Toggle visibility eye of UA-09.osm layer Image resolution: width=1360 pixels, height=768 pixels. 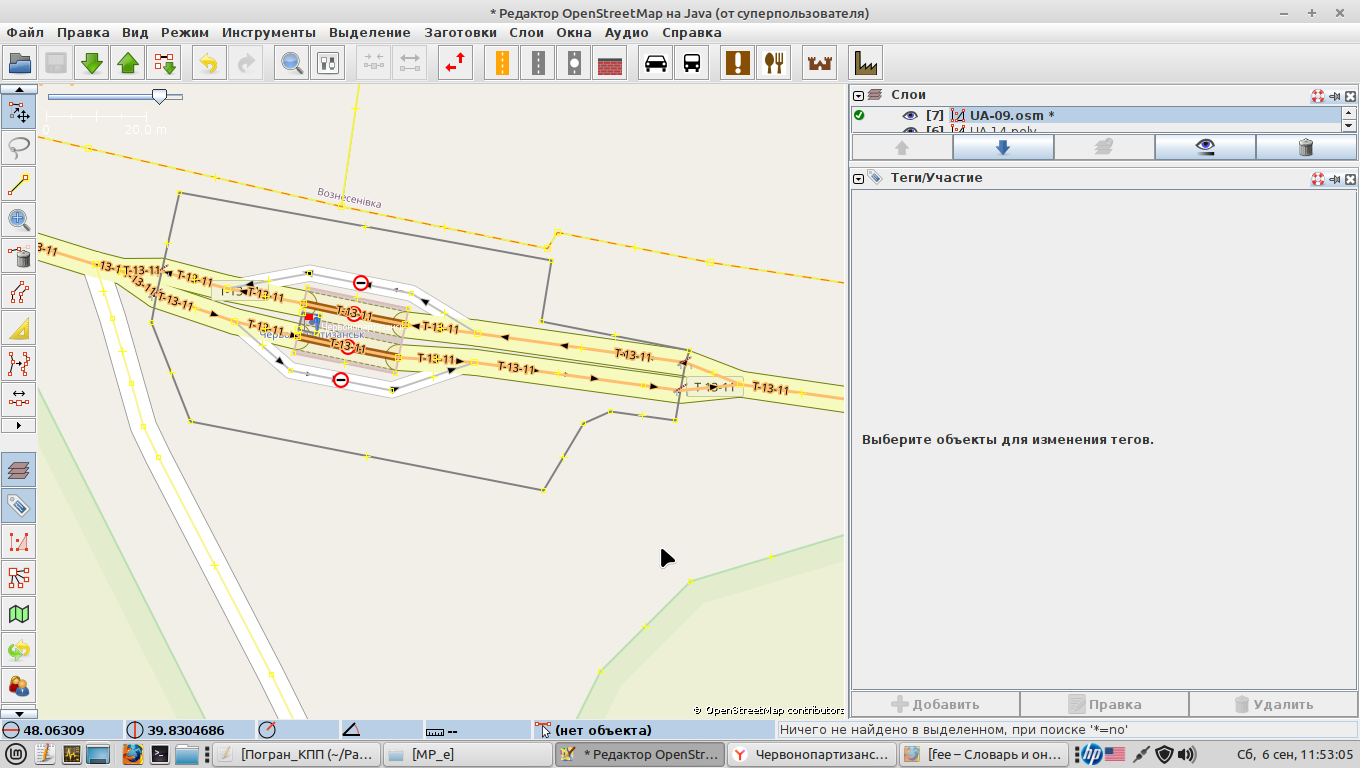pyautogui.click(x=910, y=116)
